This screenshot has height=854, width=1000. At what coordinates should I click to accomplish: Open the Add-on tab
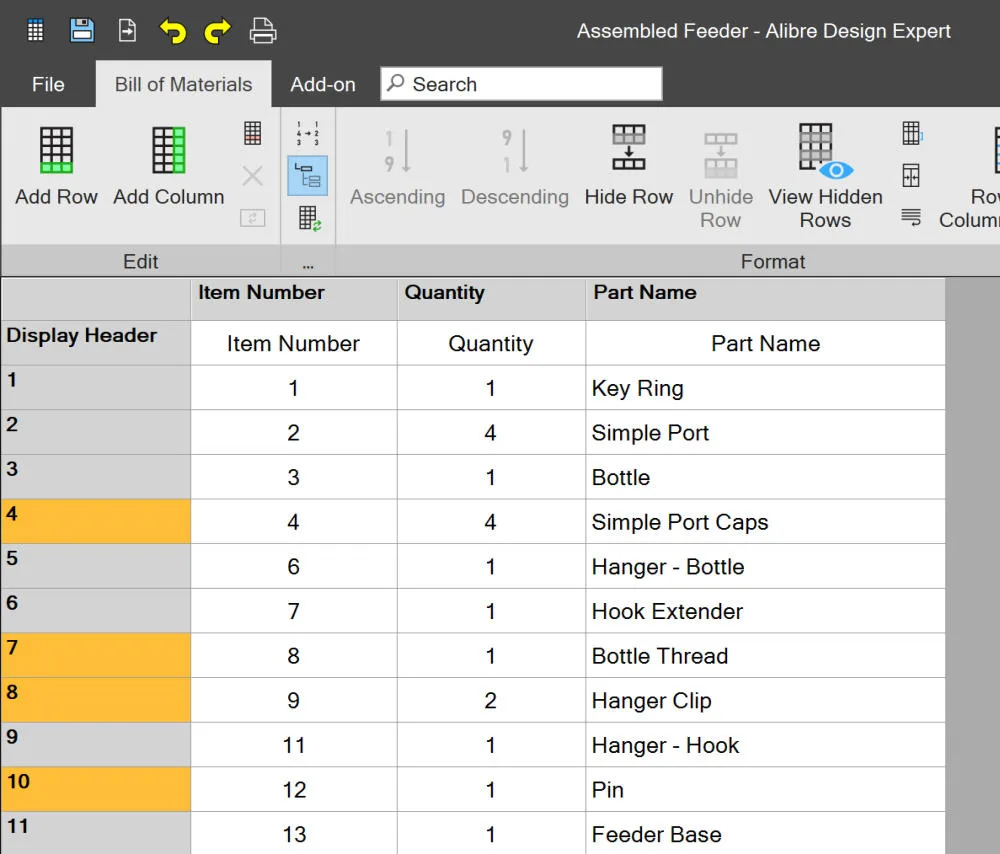(323, 84)
